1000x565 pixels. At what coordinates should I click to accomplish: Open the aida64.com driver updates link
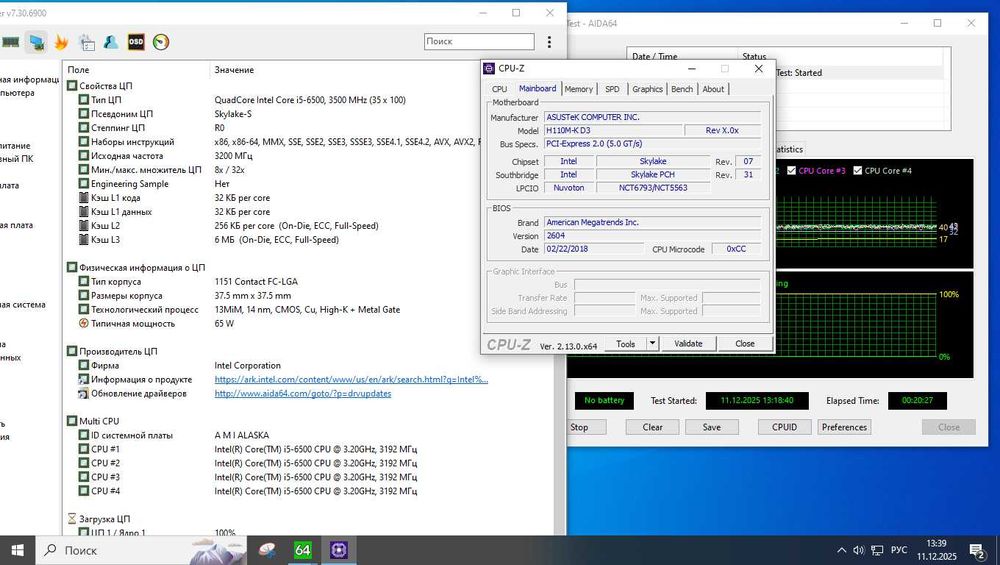pyautogui.click(x=303, y=393)
